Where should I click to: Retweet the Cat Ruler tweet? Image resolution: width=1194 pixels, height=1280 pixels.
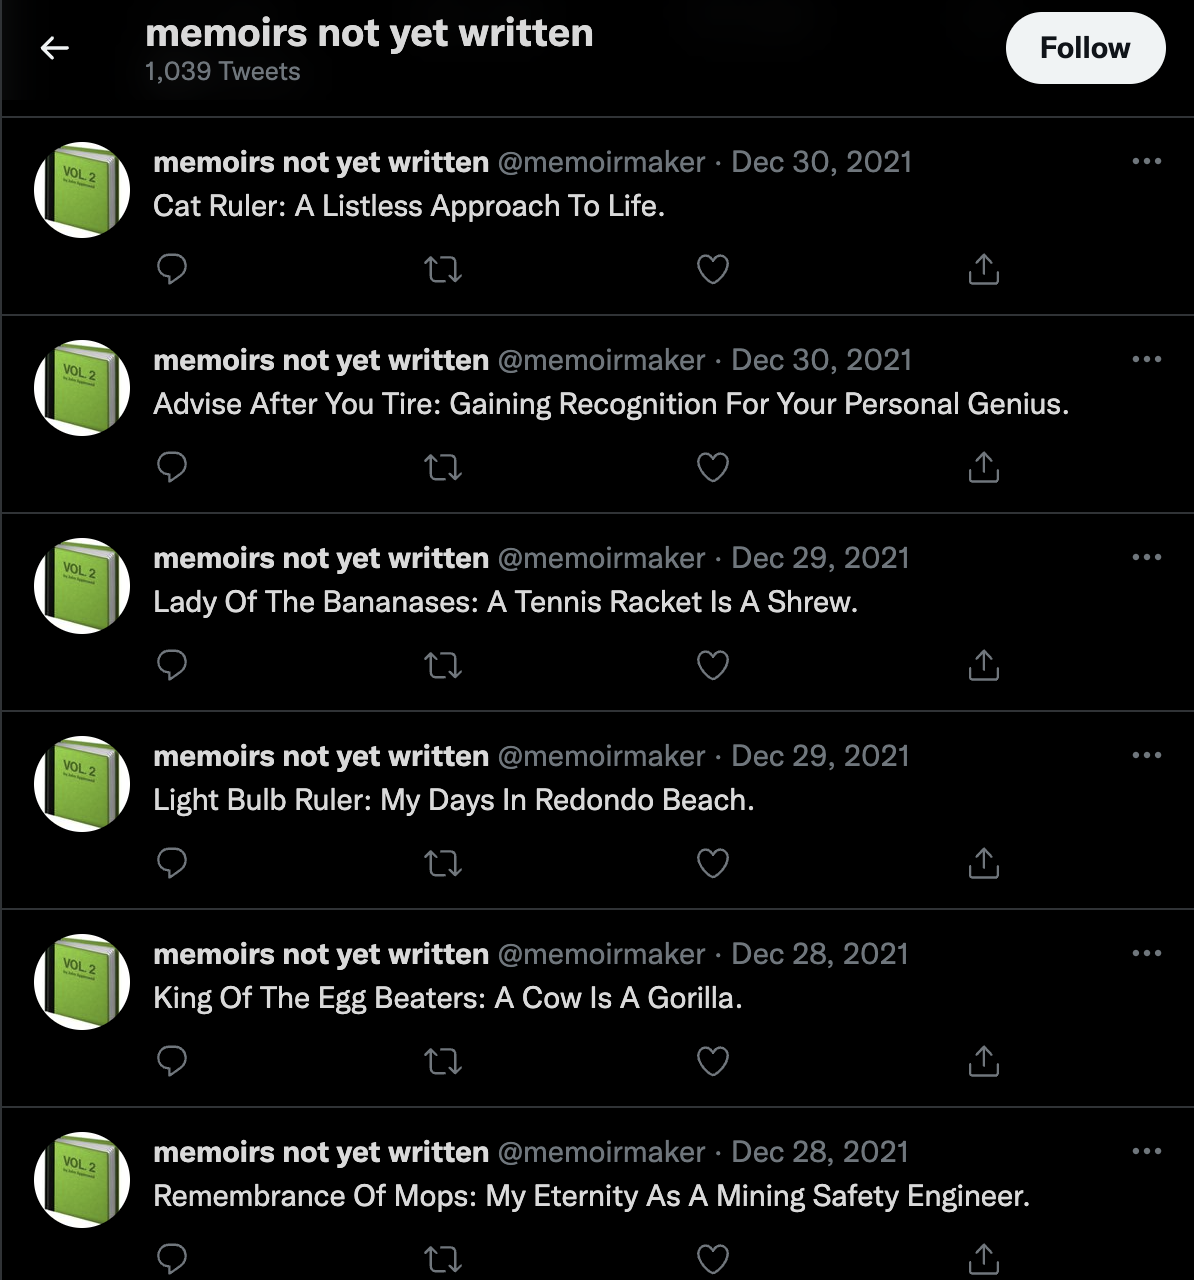443,269
